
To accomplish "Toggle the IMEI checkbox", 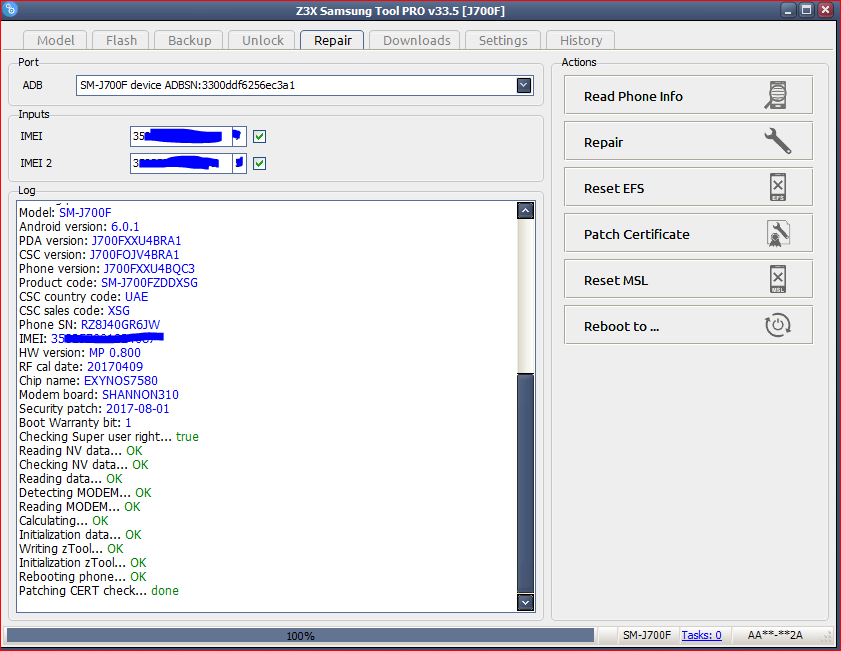I will click(259, 136).
